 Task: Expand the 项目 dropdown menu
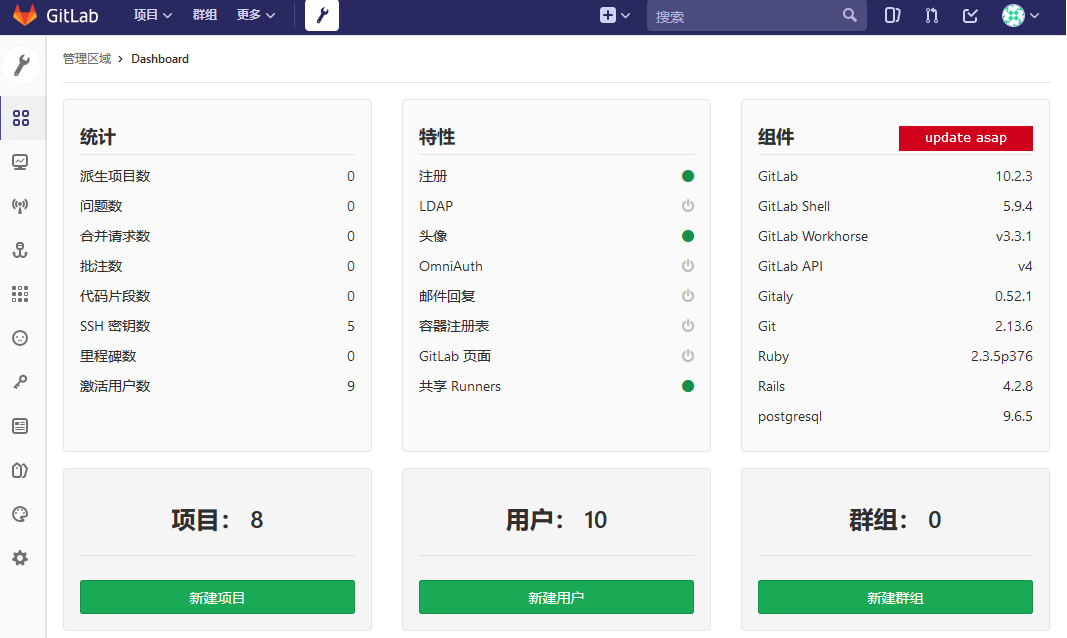pos(152,15)
